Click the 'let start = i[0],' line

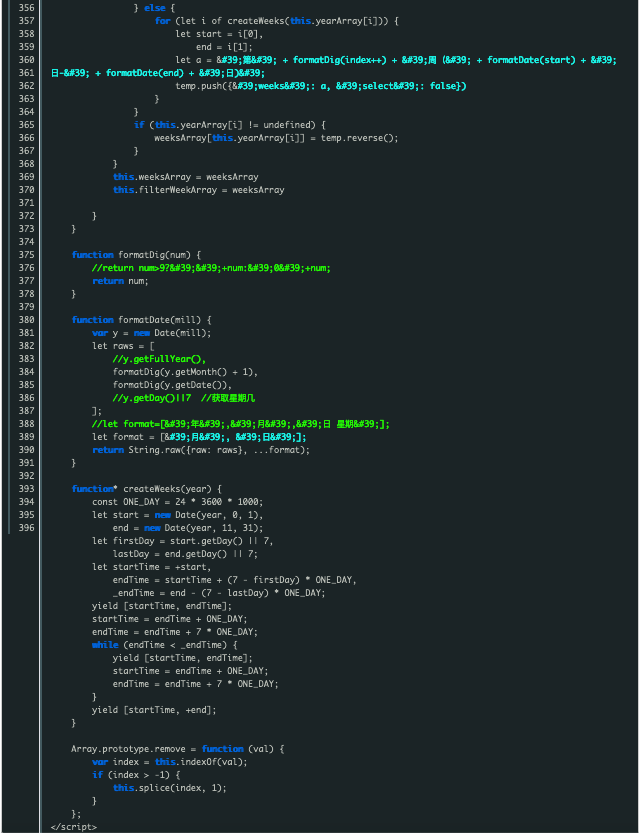point(219,34)
